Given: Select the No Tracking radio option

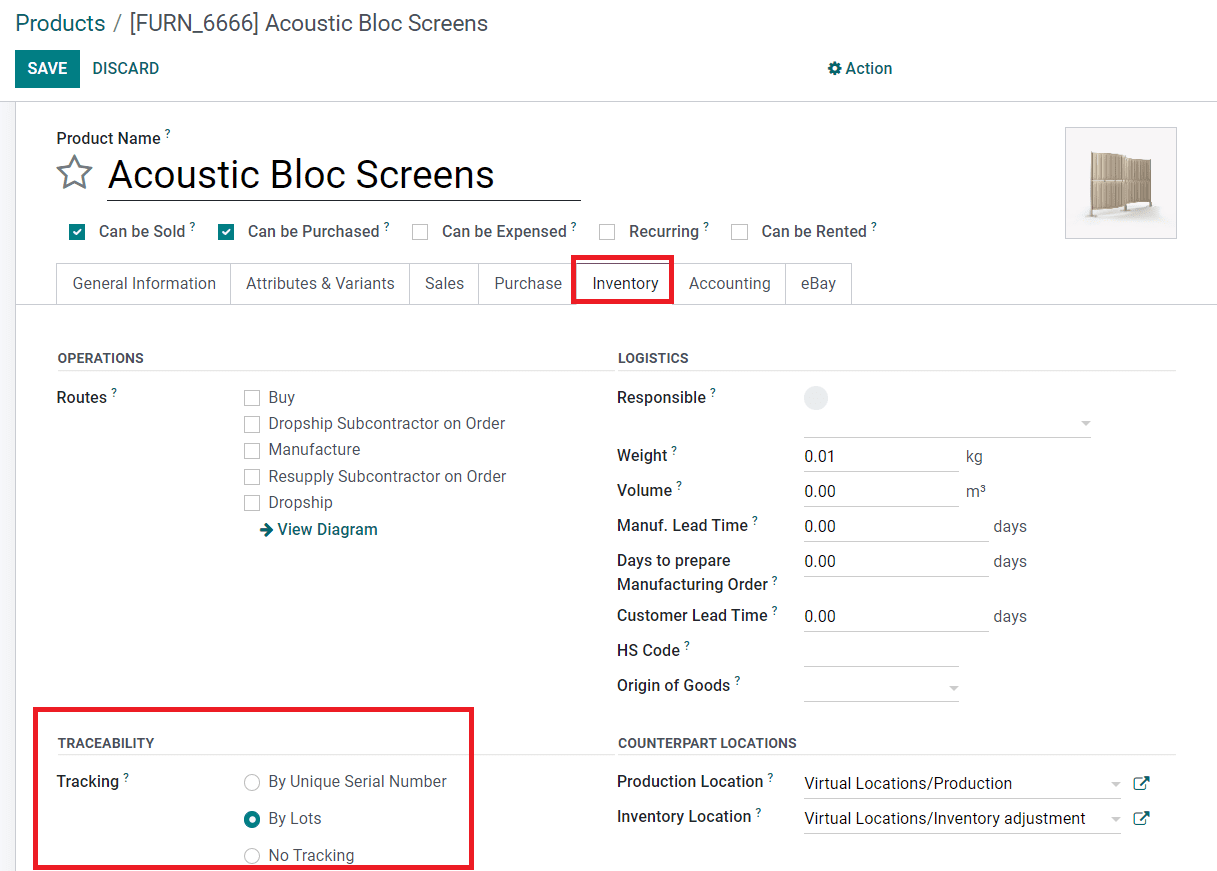Looking at the screenshot, I should [x=252, y=856].
